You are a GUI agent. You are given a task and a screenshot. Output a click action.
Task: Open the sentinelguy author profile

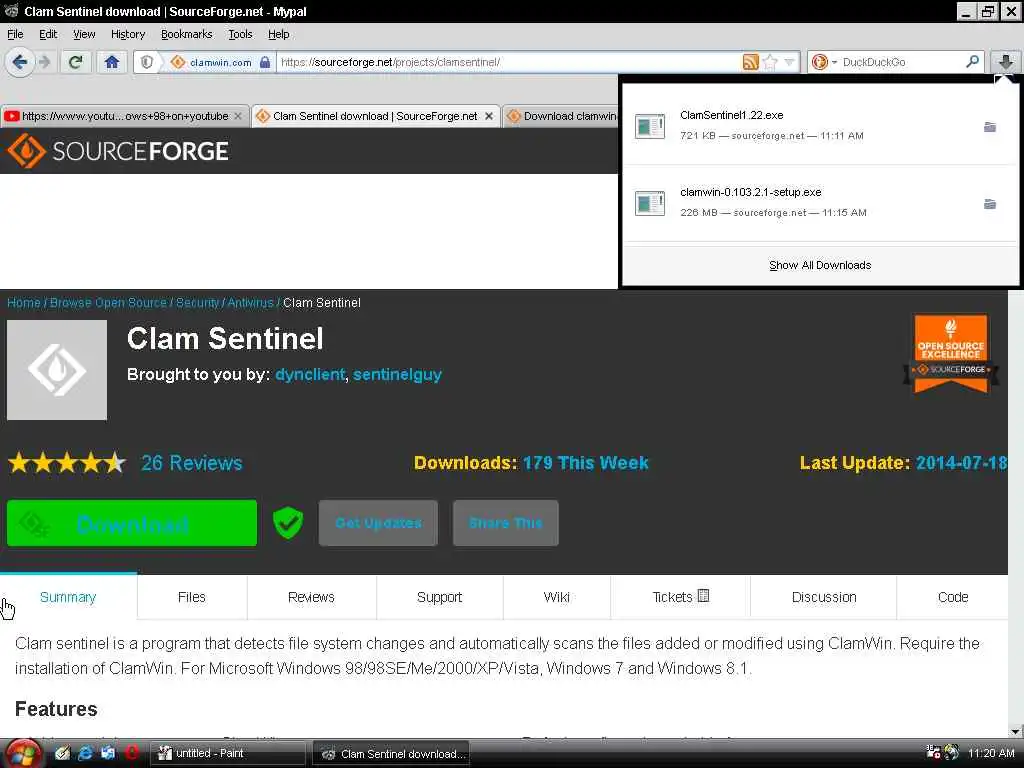397,374
